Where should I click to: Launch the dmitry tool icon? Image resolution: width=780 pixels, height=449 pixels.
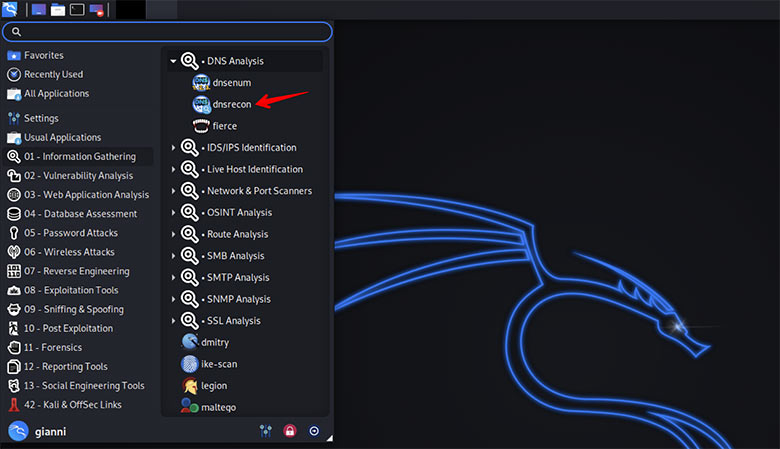click(190, 342)
